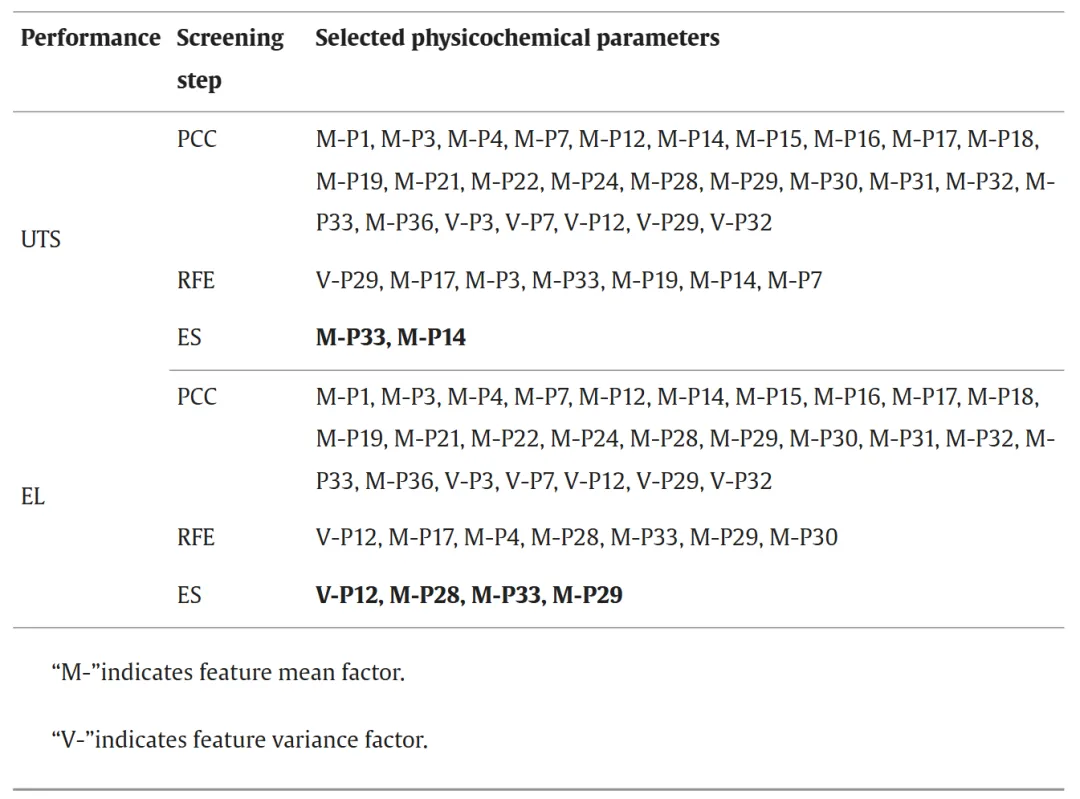The height and width of the screenshot is (799, 1080).
Task: Click the PCC step in UTS section
Action: tap(196, 139)
